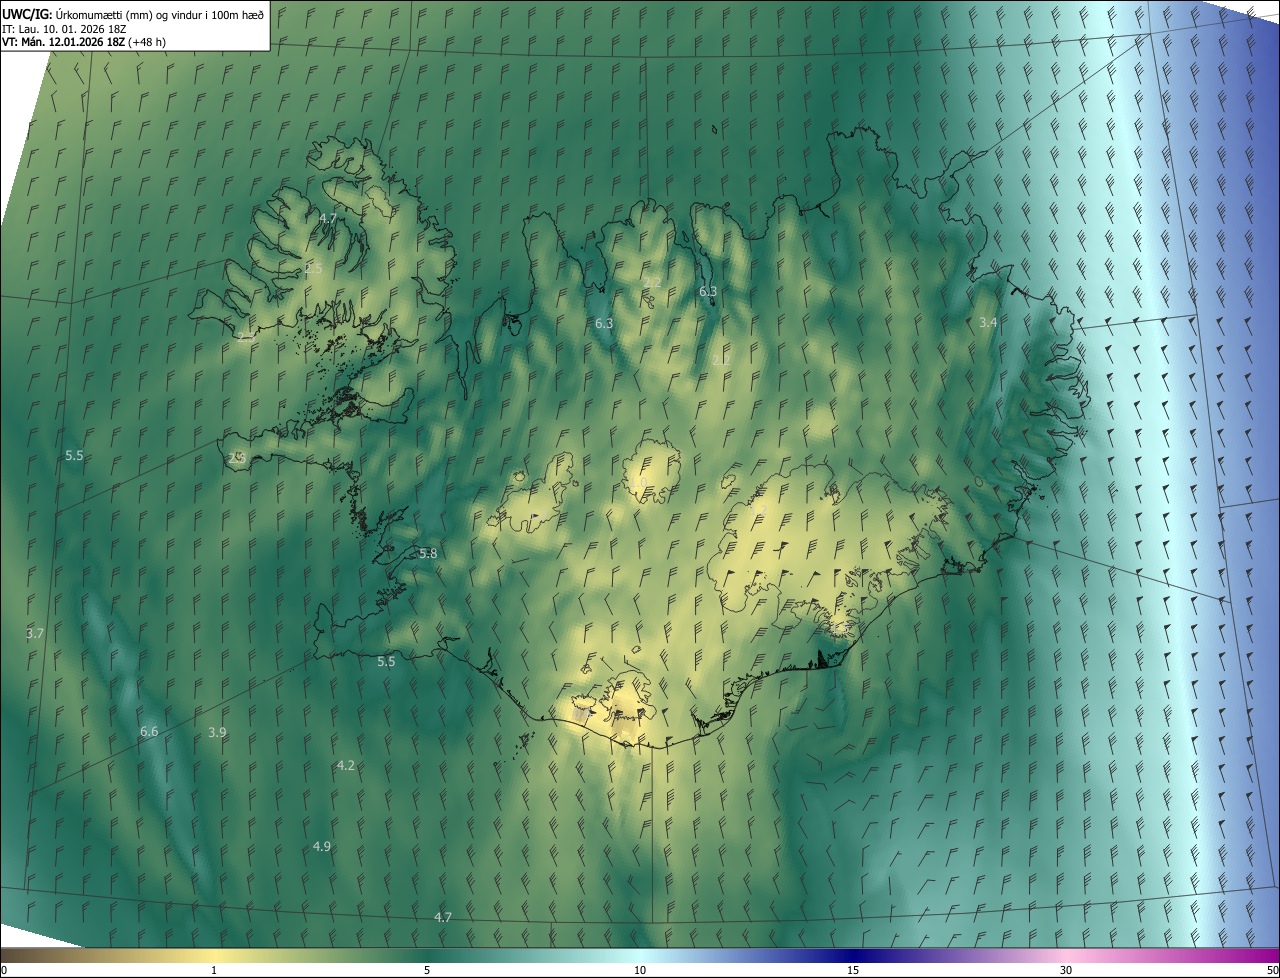The image size is (1280, 978).
Task: Click the '30' tick on the color scale
Action: 1066,970
